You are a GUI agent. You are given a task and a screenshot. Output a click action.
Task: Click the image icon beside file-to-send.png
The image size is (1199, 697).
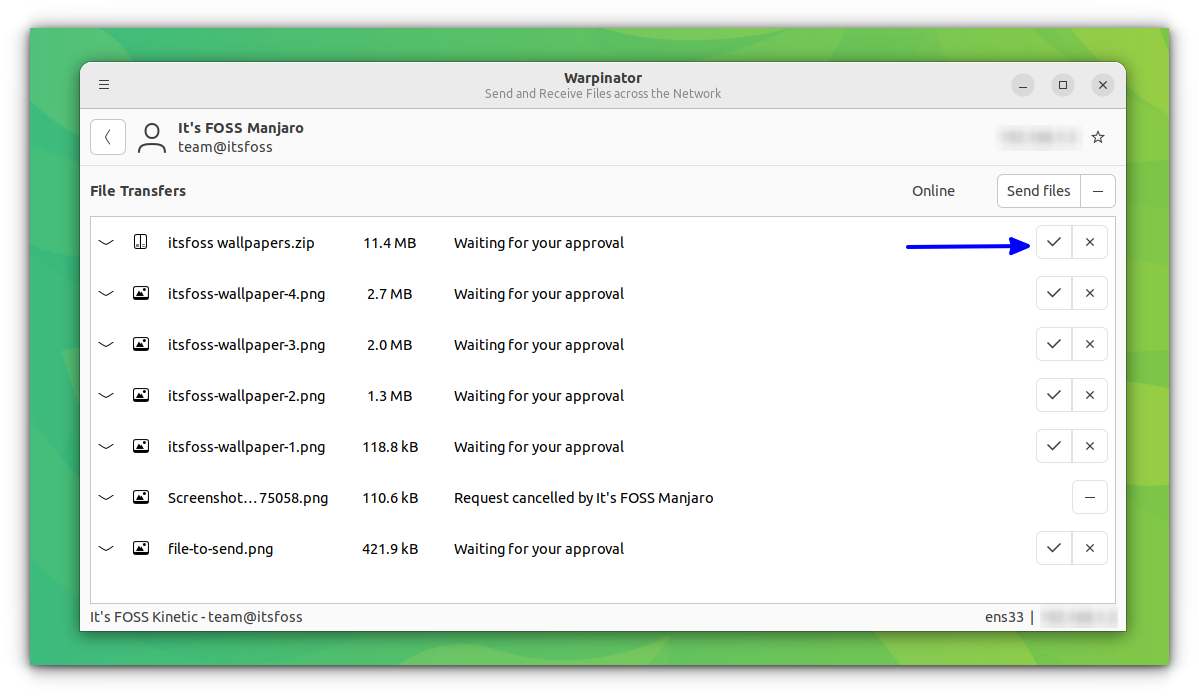[140, 547]
